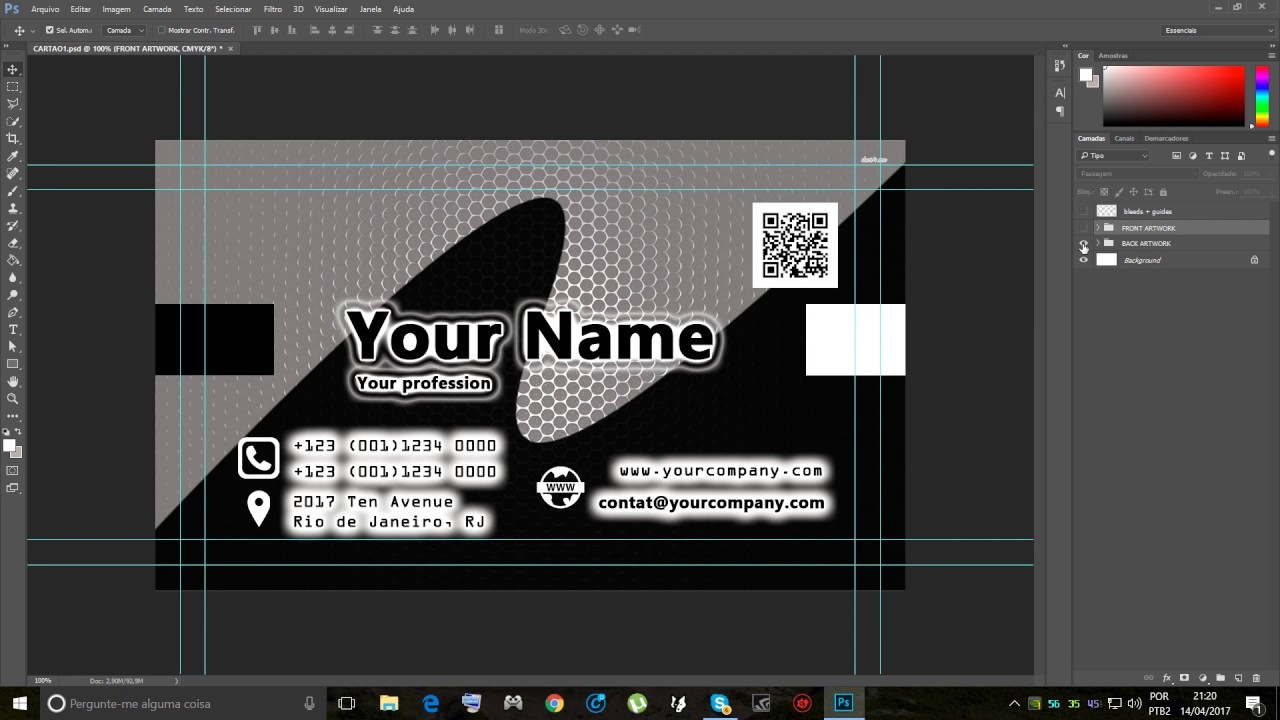Toggle Sel. Autom. checkbox in options bar

click(x=50, y=30)
